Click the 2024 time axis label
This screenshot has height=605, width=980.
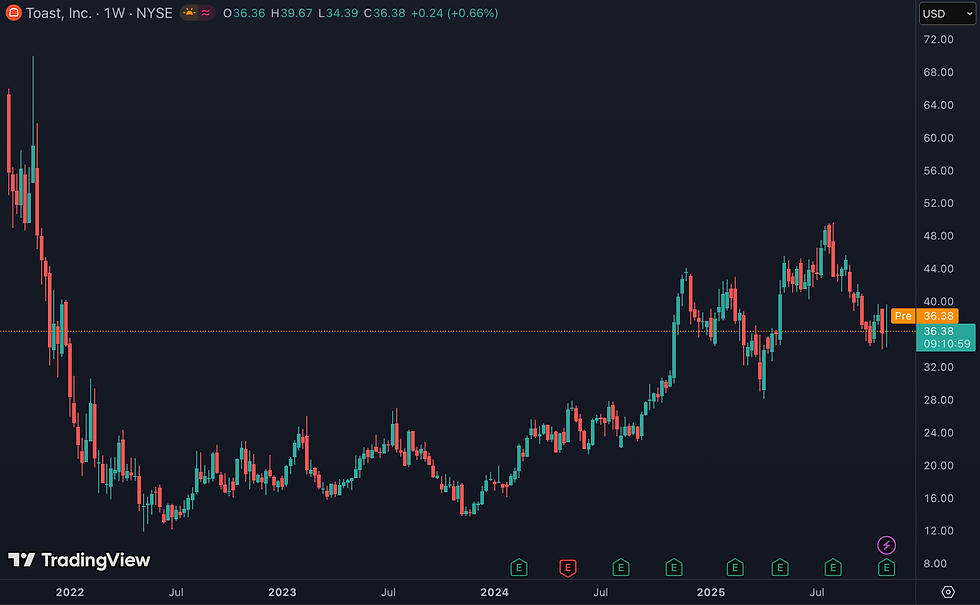coord(494,592)
